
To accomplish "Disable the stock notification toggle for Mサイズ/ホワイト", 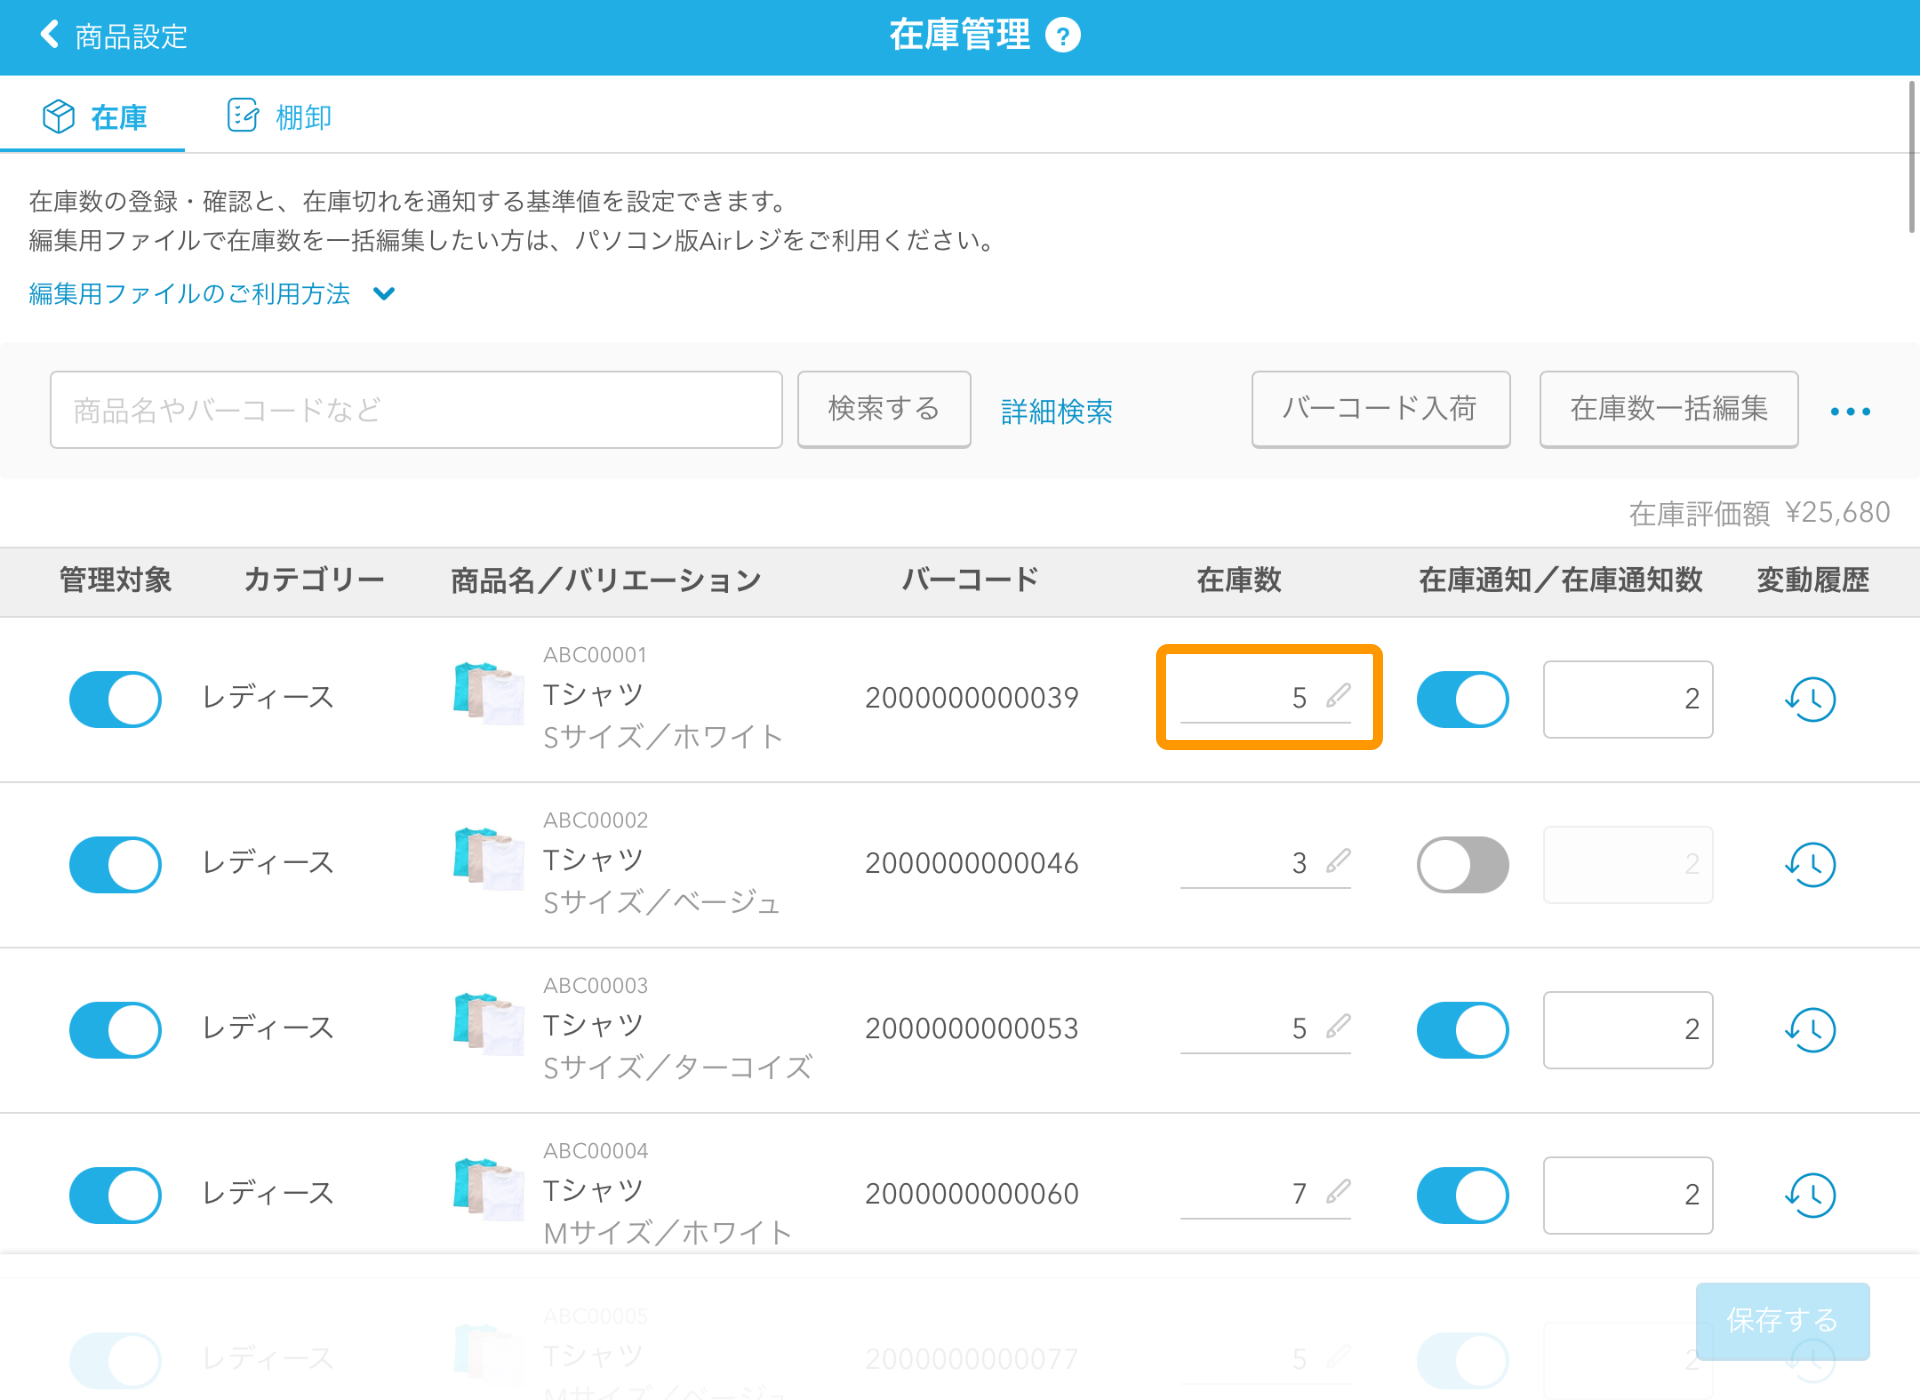I will pyautogui.click(x=1463, y=1195).
